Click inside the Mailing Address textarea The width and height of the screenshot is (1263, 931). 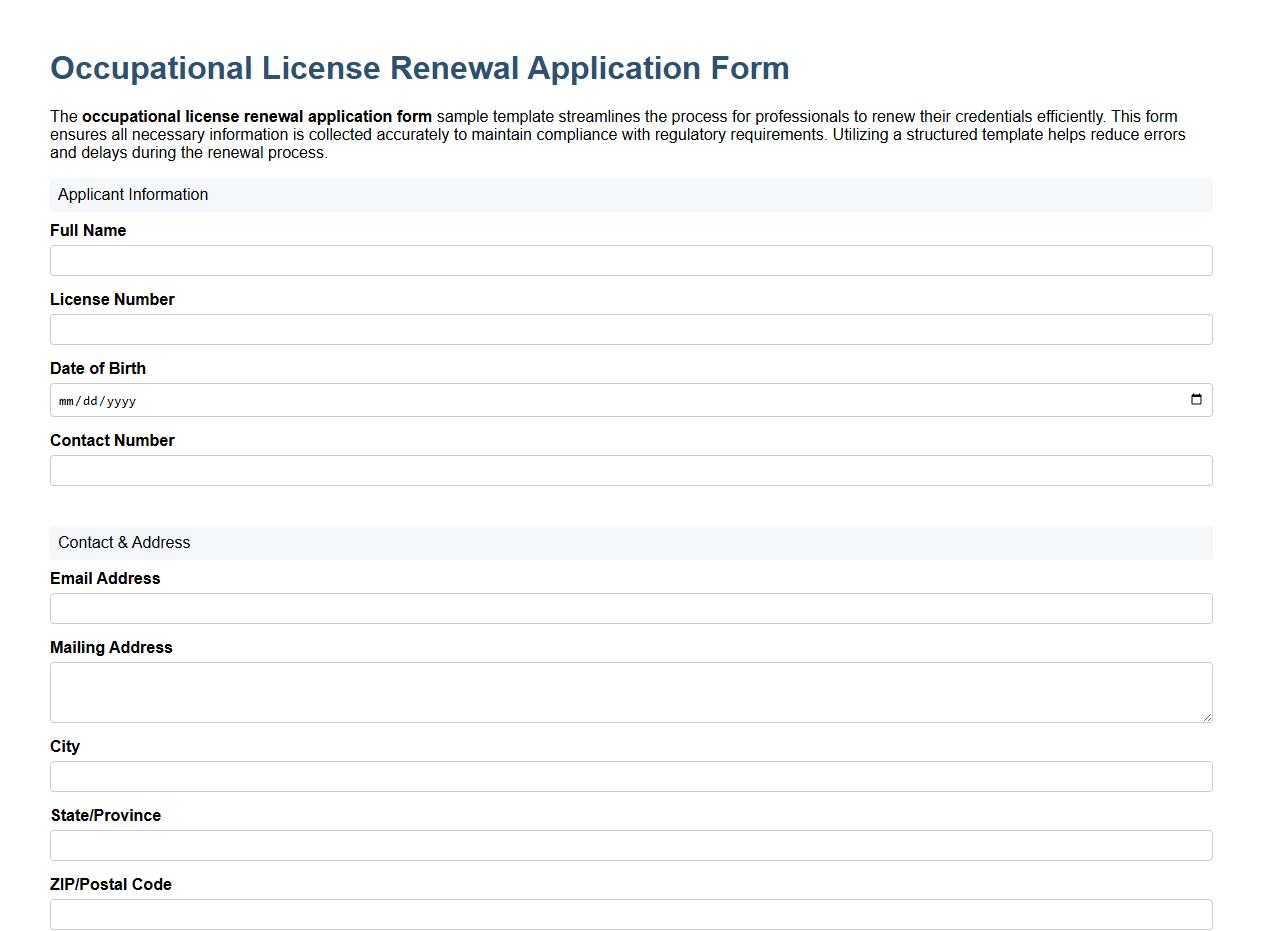coord(631,690)
